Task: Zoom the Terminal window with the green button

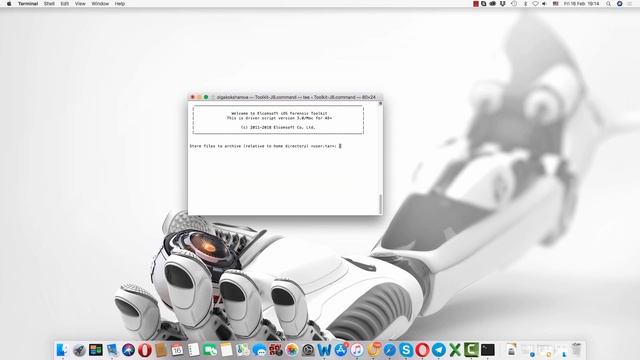Action: point(206,97)
